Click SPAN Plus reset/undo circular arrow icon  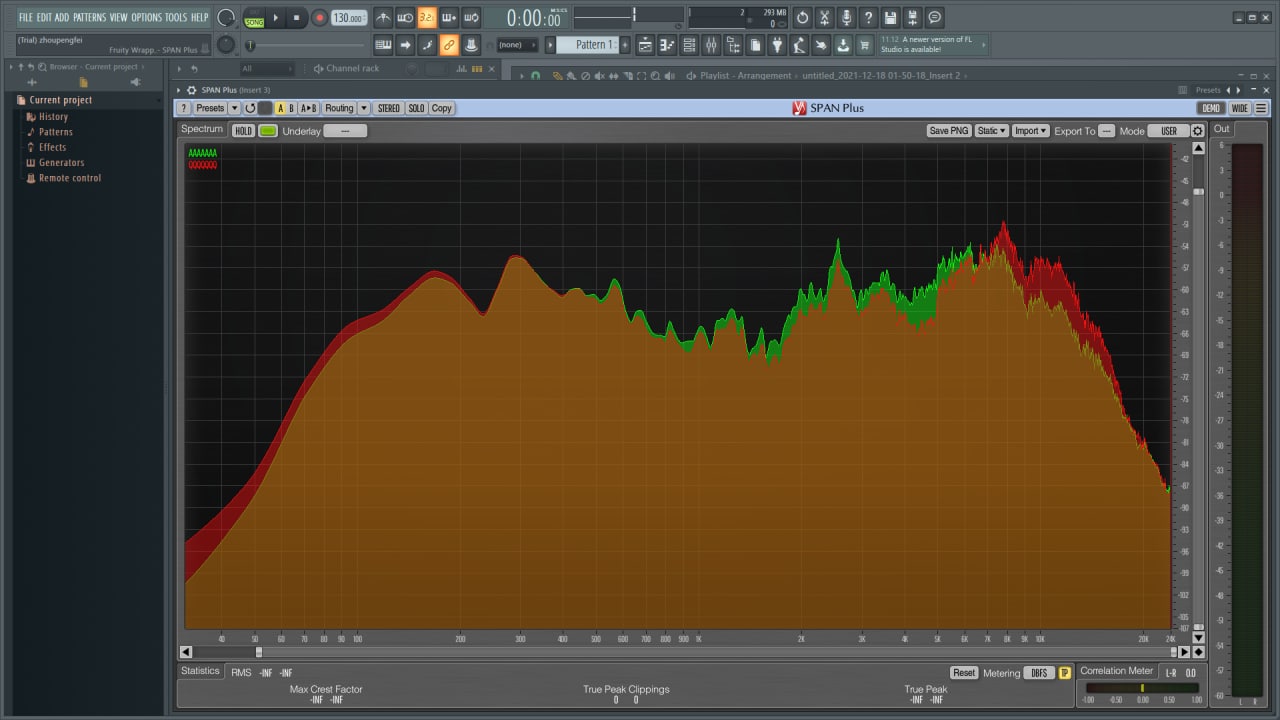tap(250, 108)
